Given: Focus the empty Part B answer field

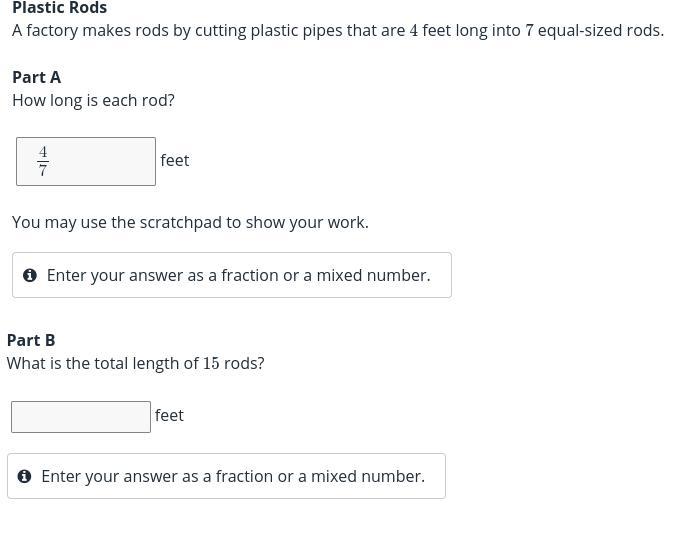Looking at the screenshot, I should (x=81, y=417).
